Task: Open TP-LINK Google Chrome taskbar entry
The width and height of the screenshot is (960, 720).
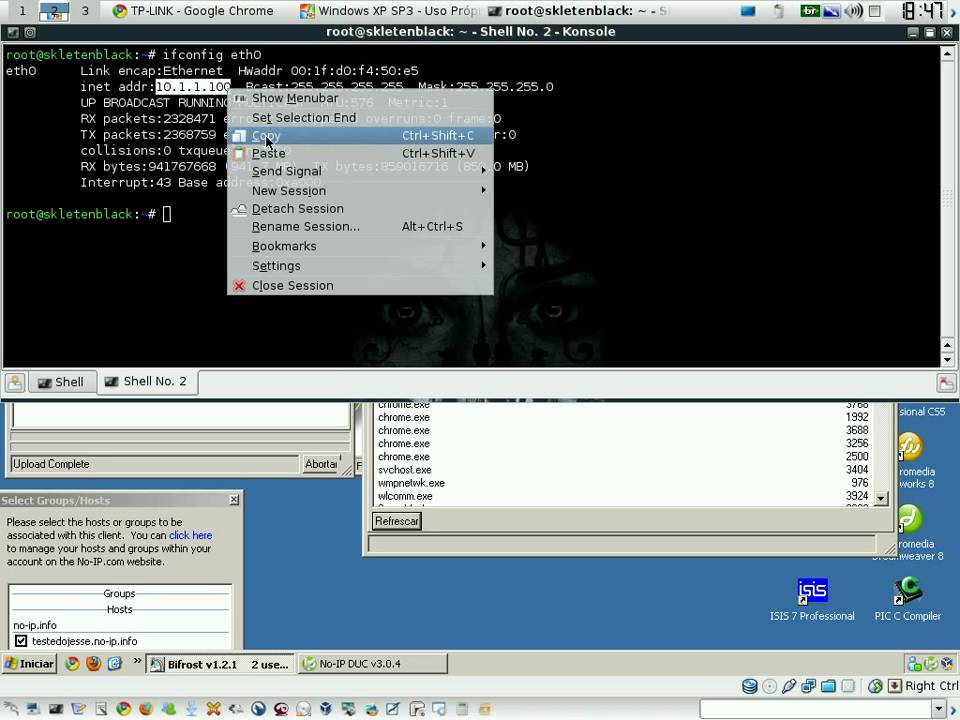Action: click(194, 10)
